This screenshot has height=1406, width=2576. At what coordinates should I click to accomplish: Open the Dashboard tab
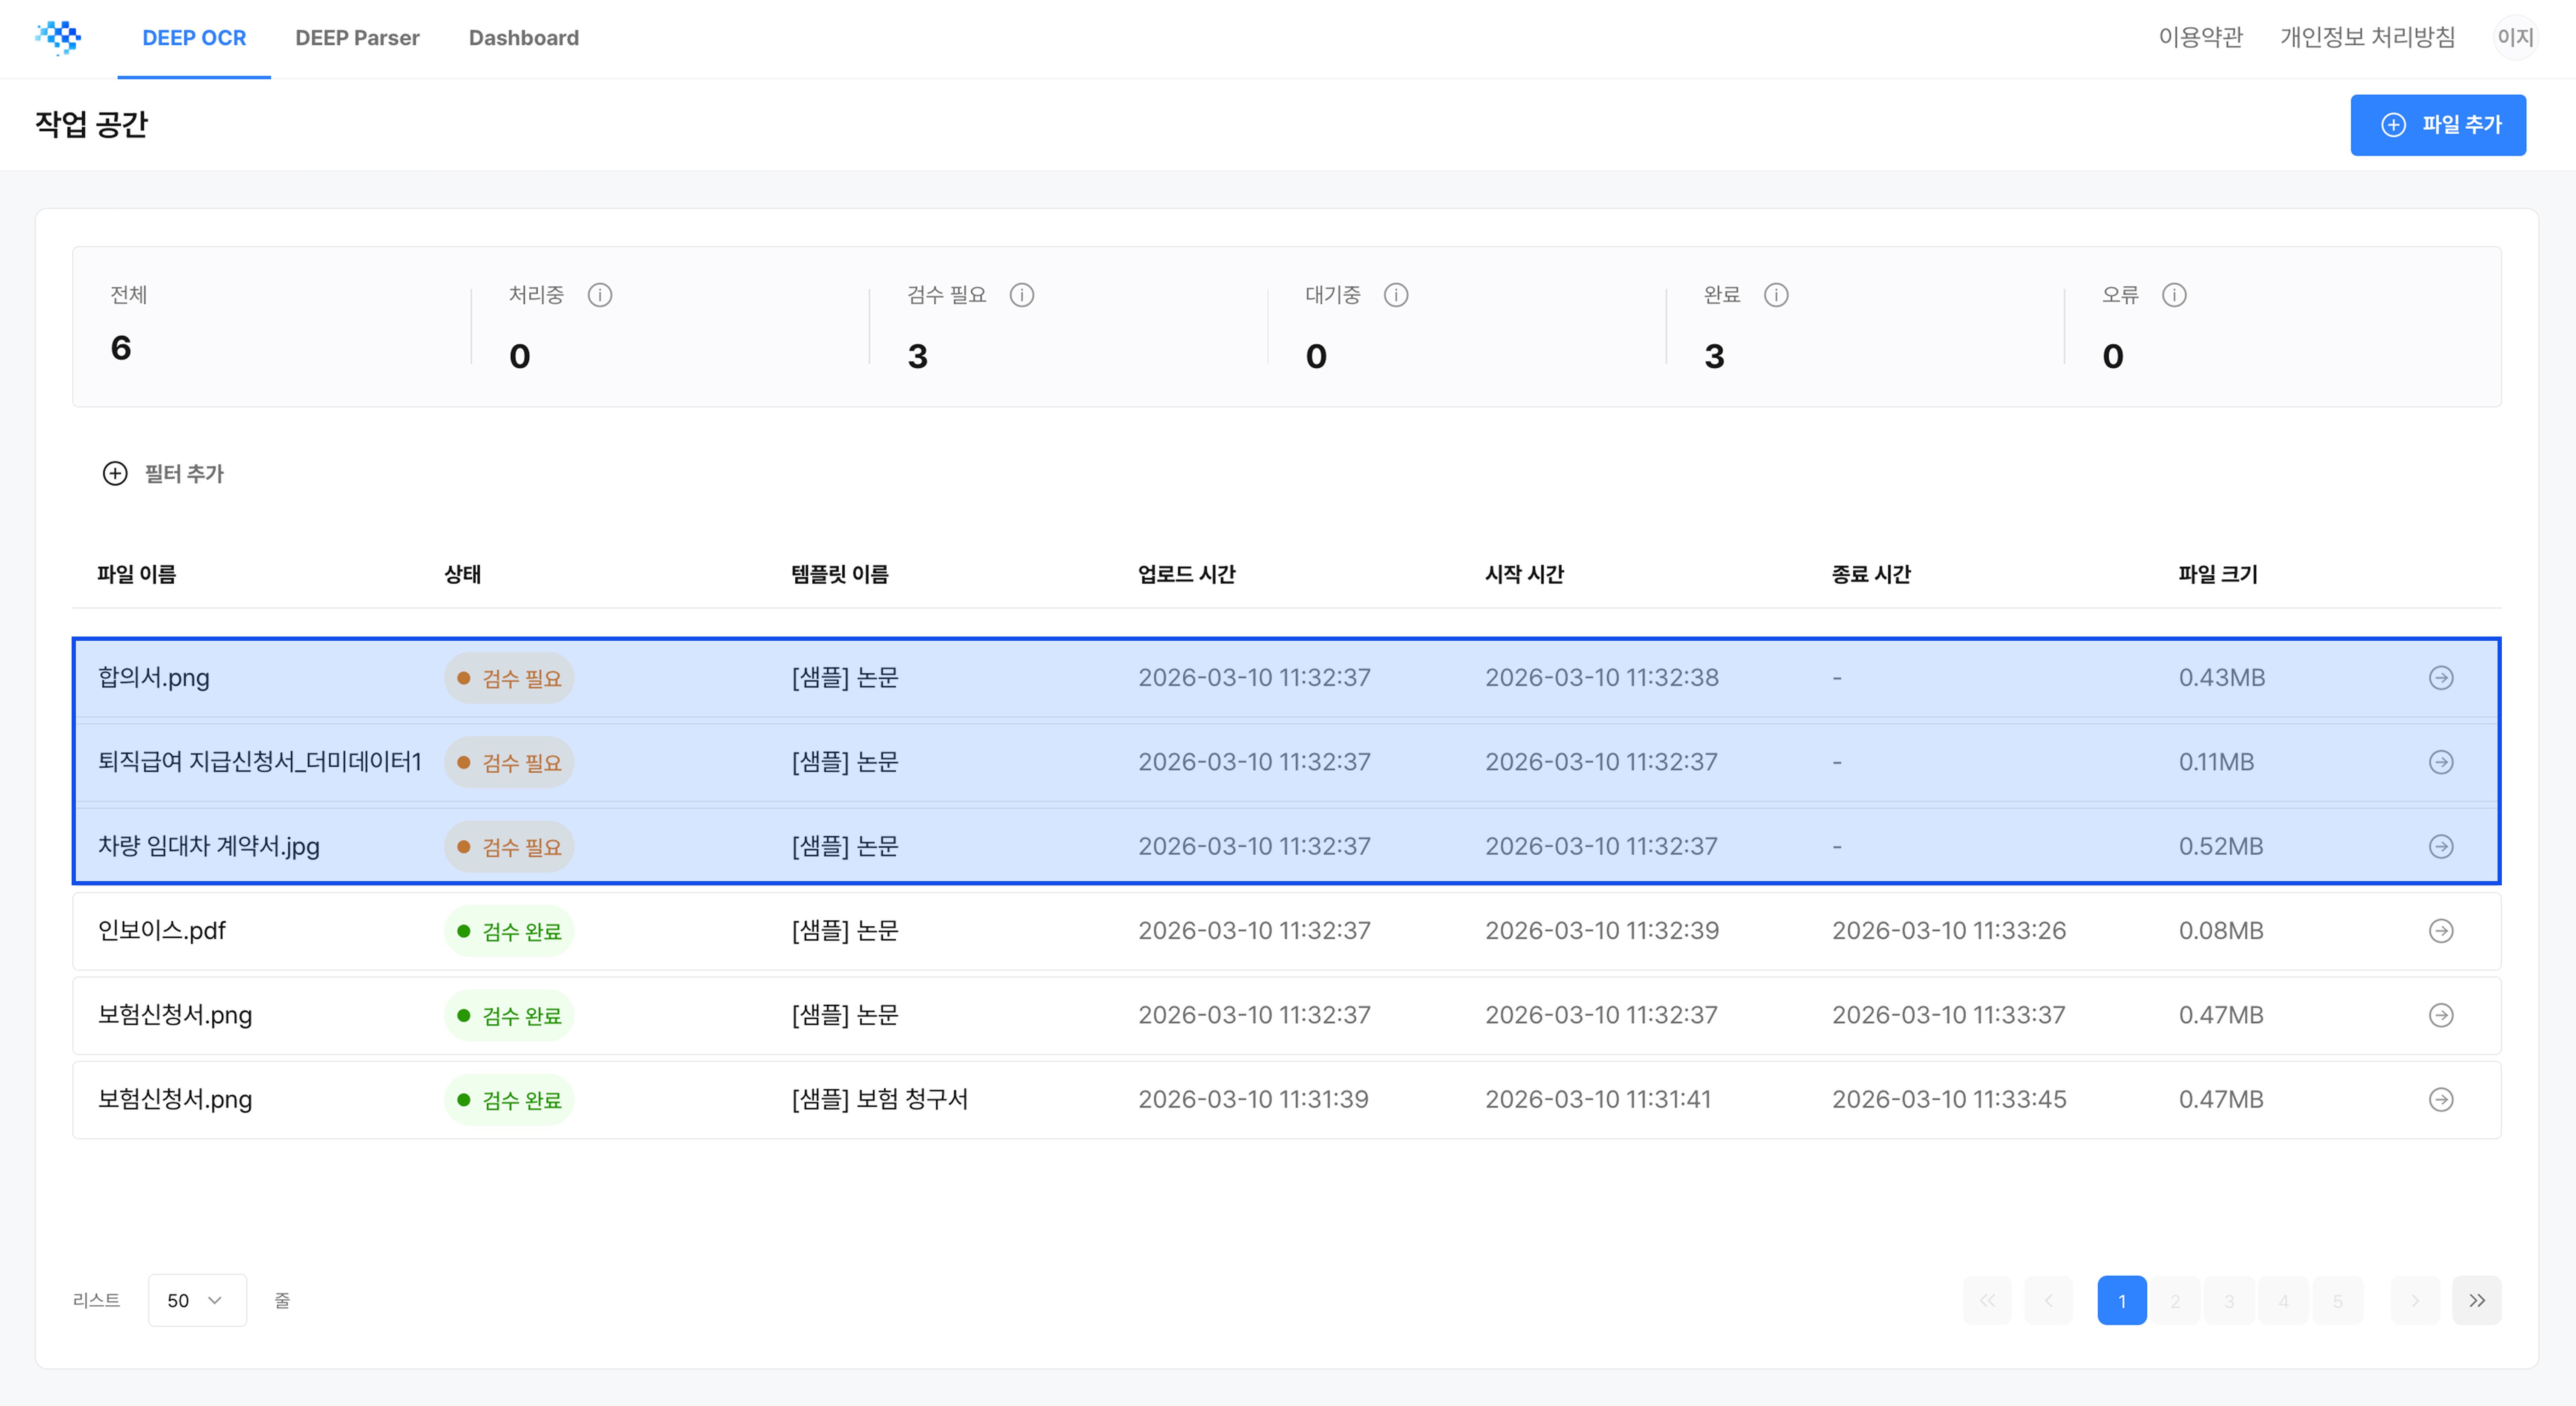click(x=523, y=38)
